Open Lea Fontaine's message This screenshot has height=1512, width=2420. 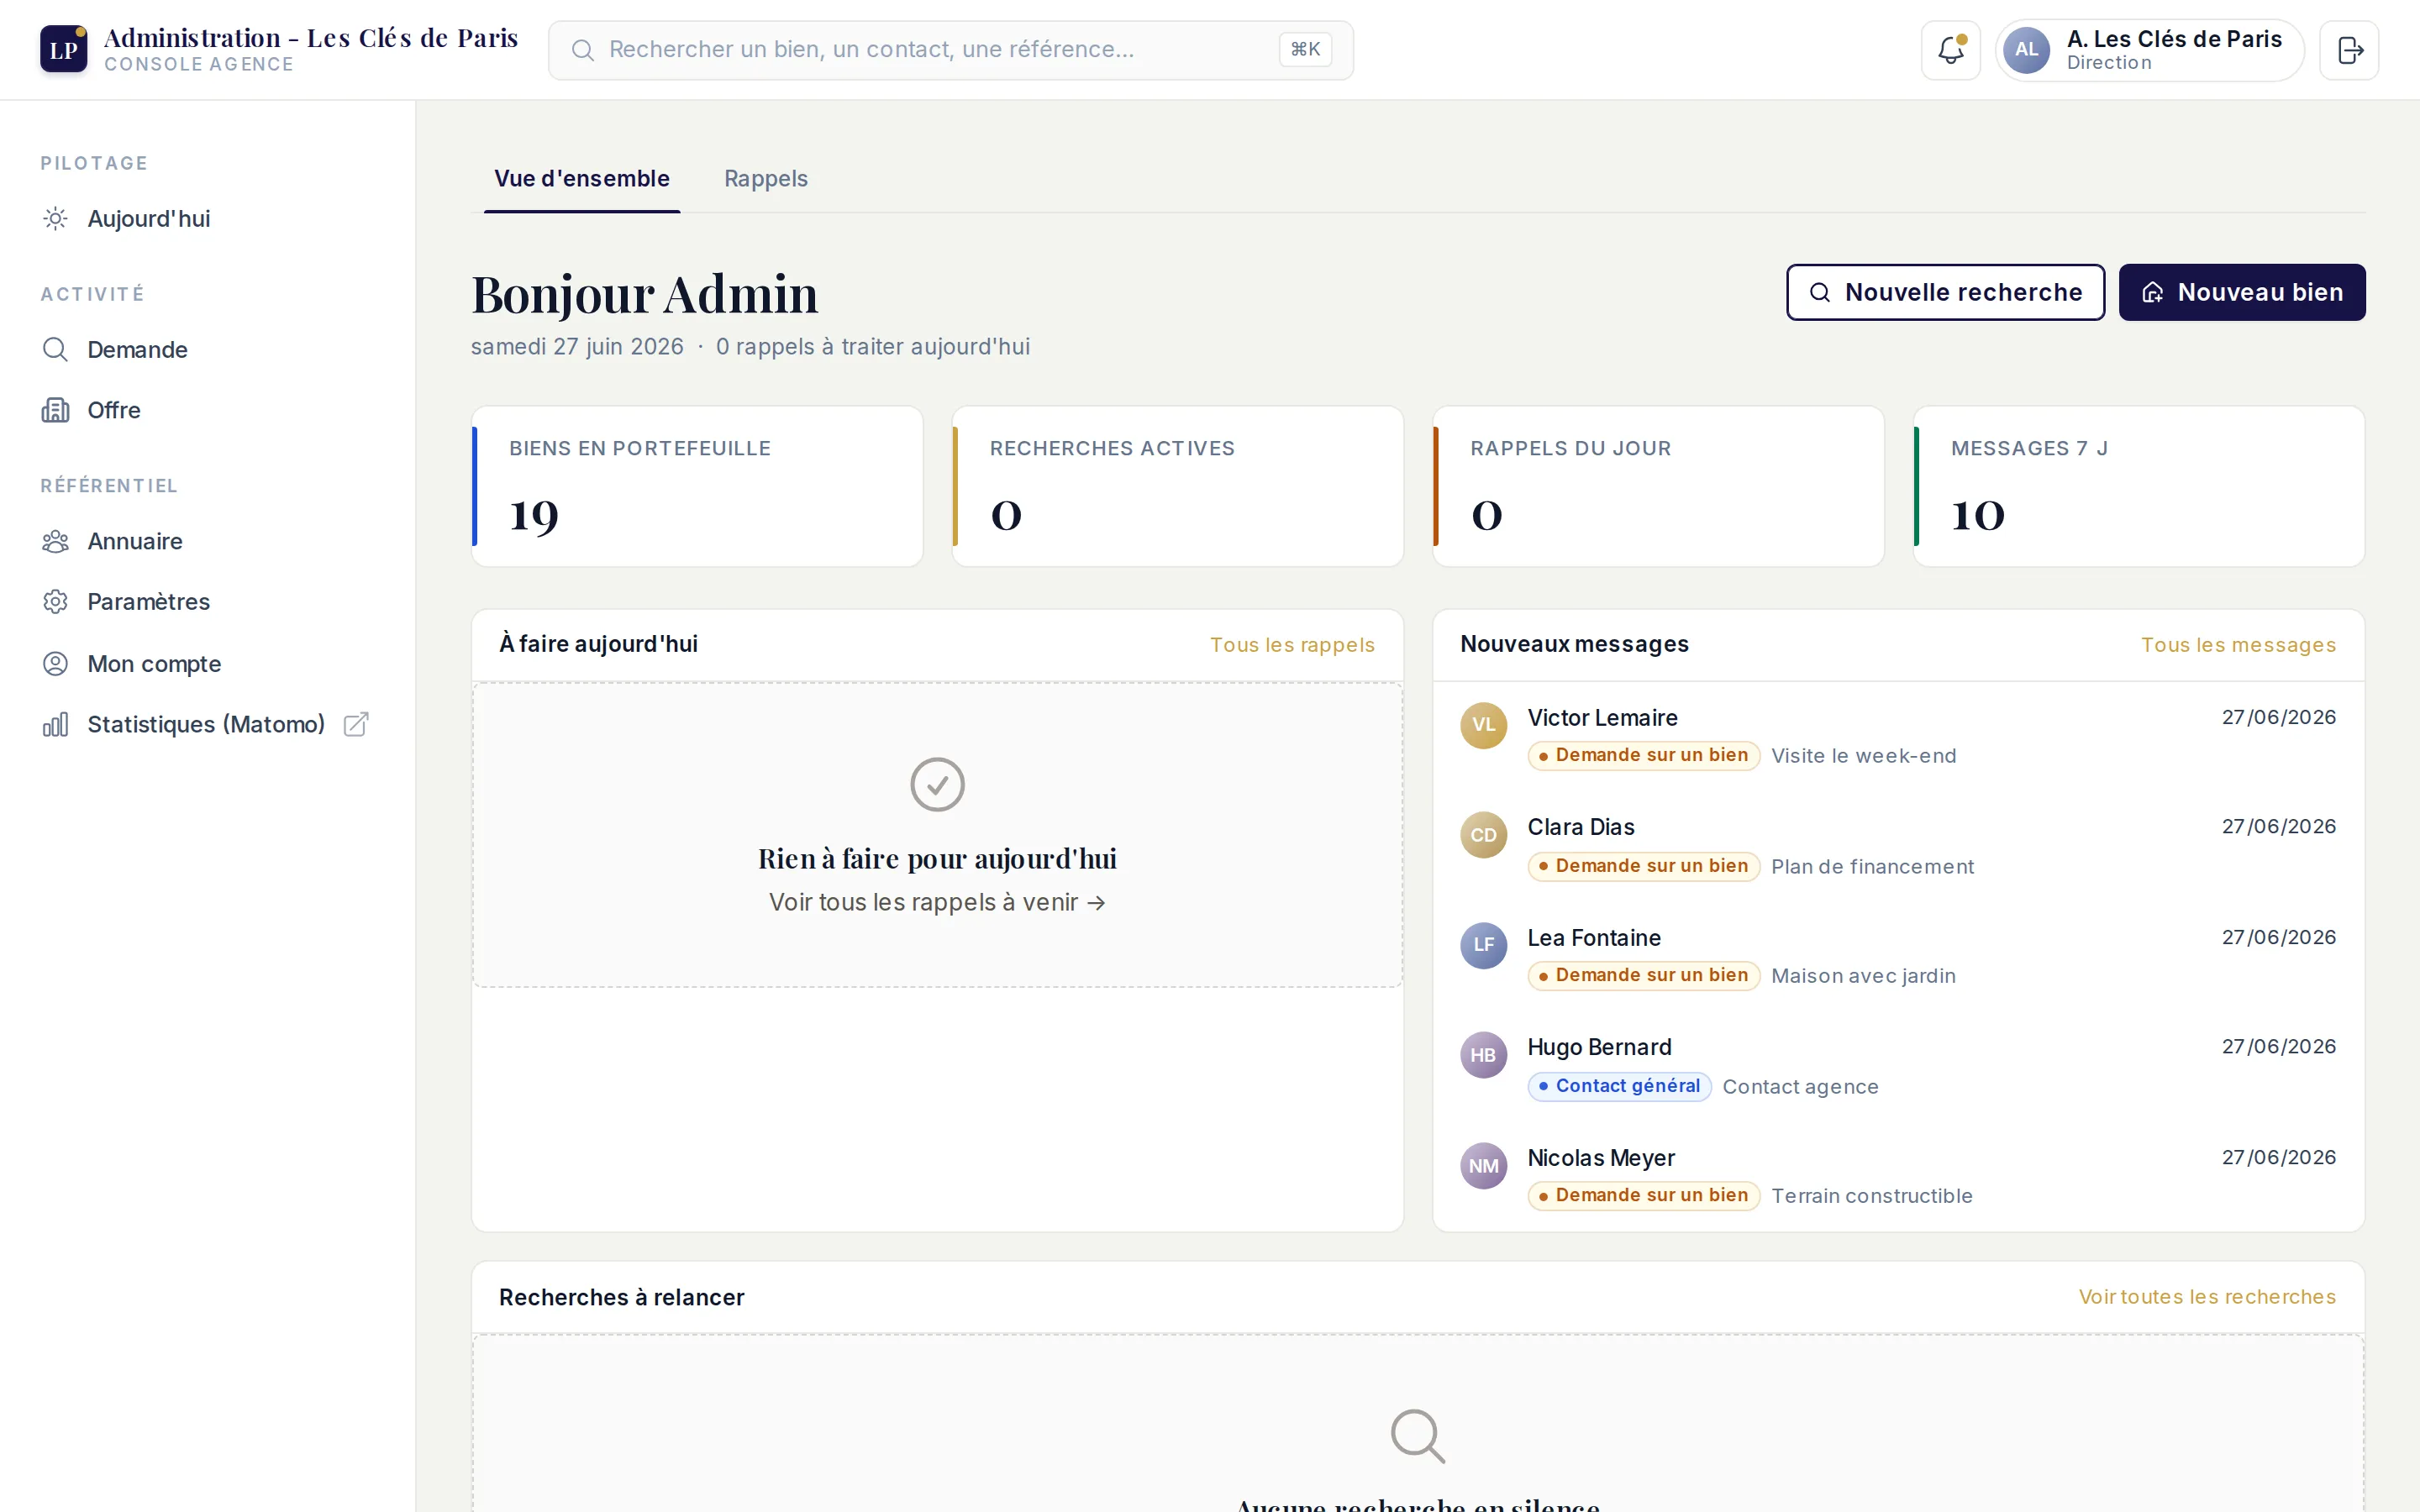pyautogui.click(x=1898, y=956)
